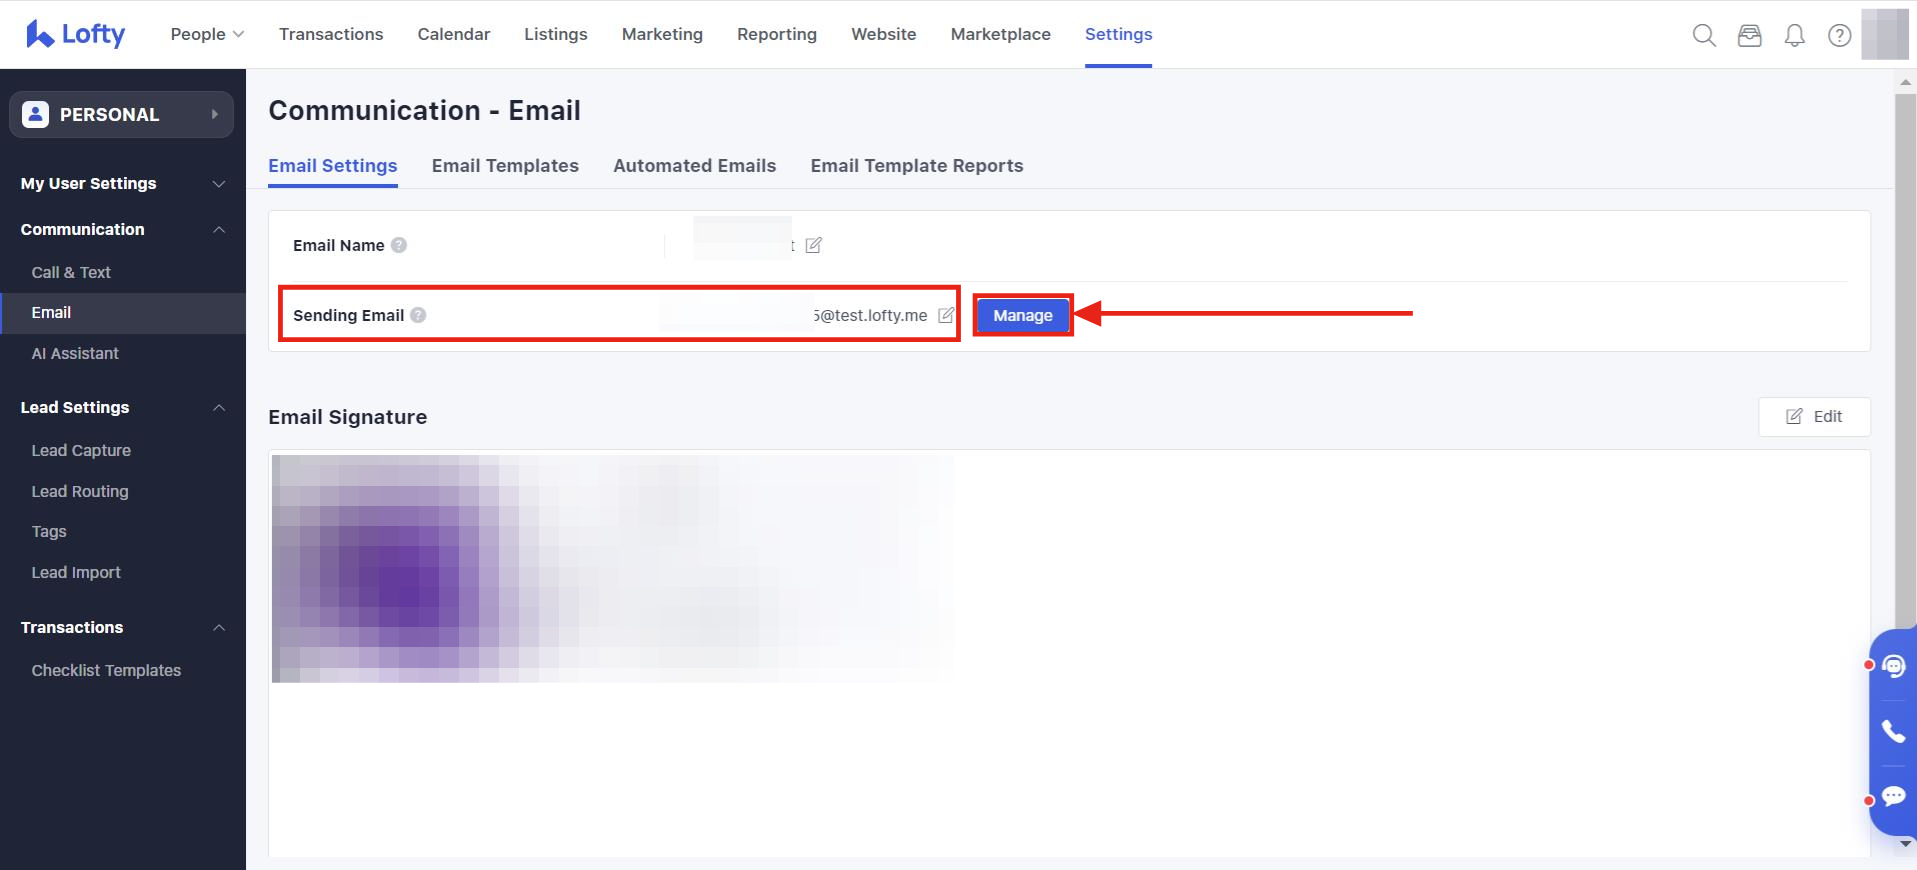Open the notifications bell
The height and width of the screenshot is (870, 1917).
(1795, 36)
